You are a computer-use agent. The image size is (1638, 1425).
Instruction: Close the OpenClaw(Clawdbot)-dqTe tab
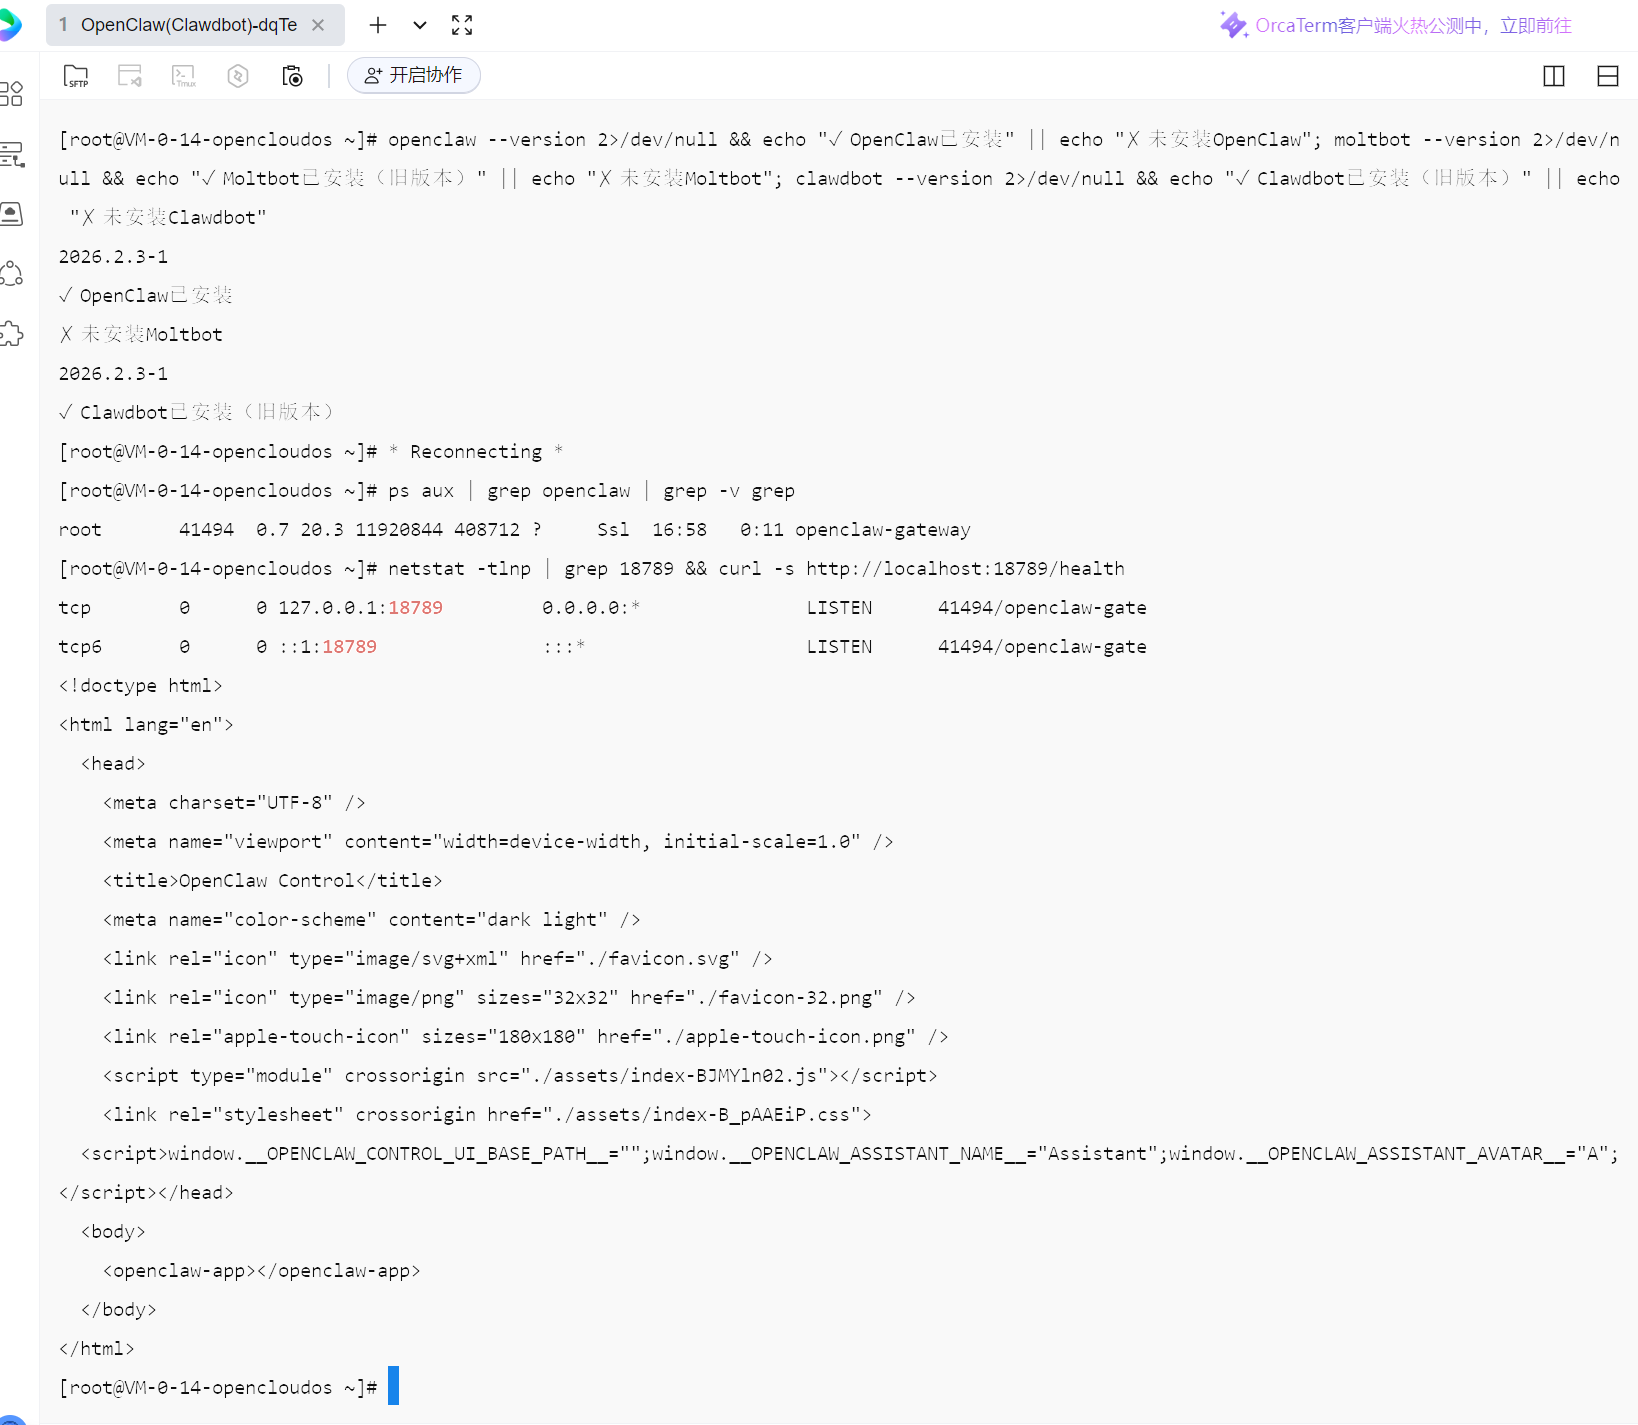pyautogui.click(x=318, y=25)
